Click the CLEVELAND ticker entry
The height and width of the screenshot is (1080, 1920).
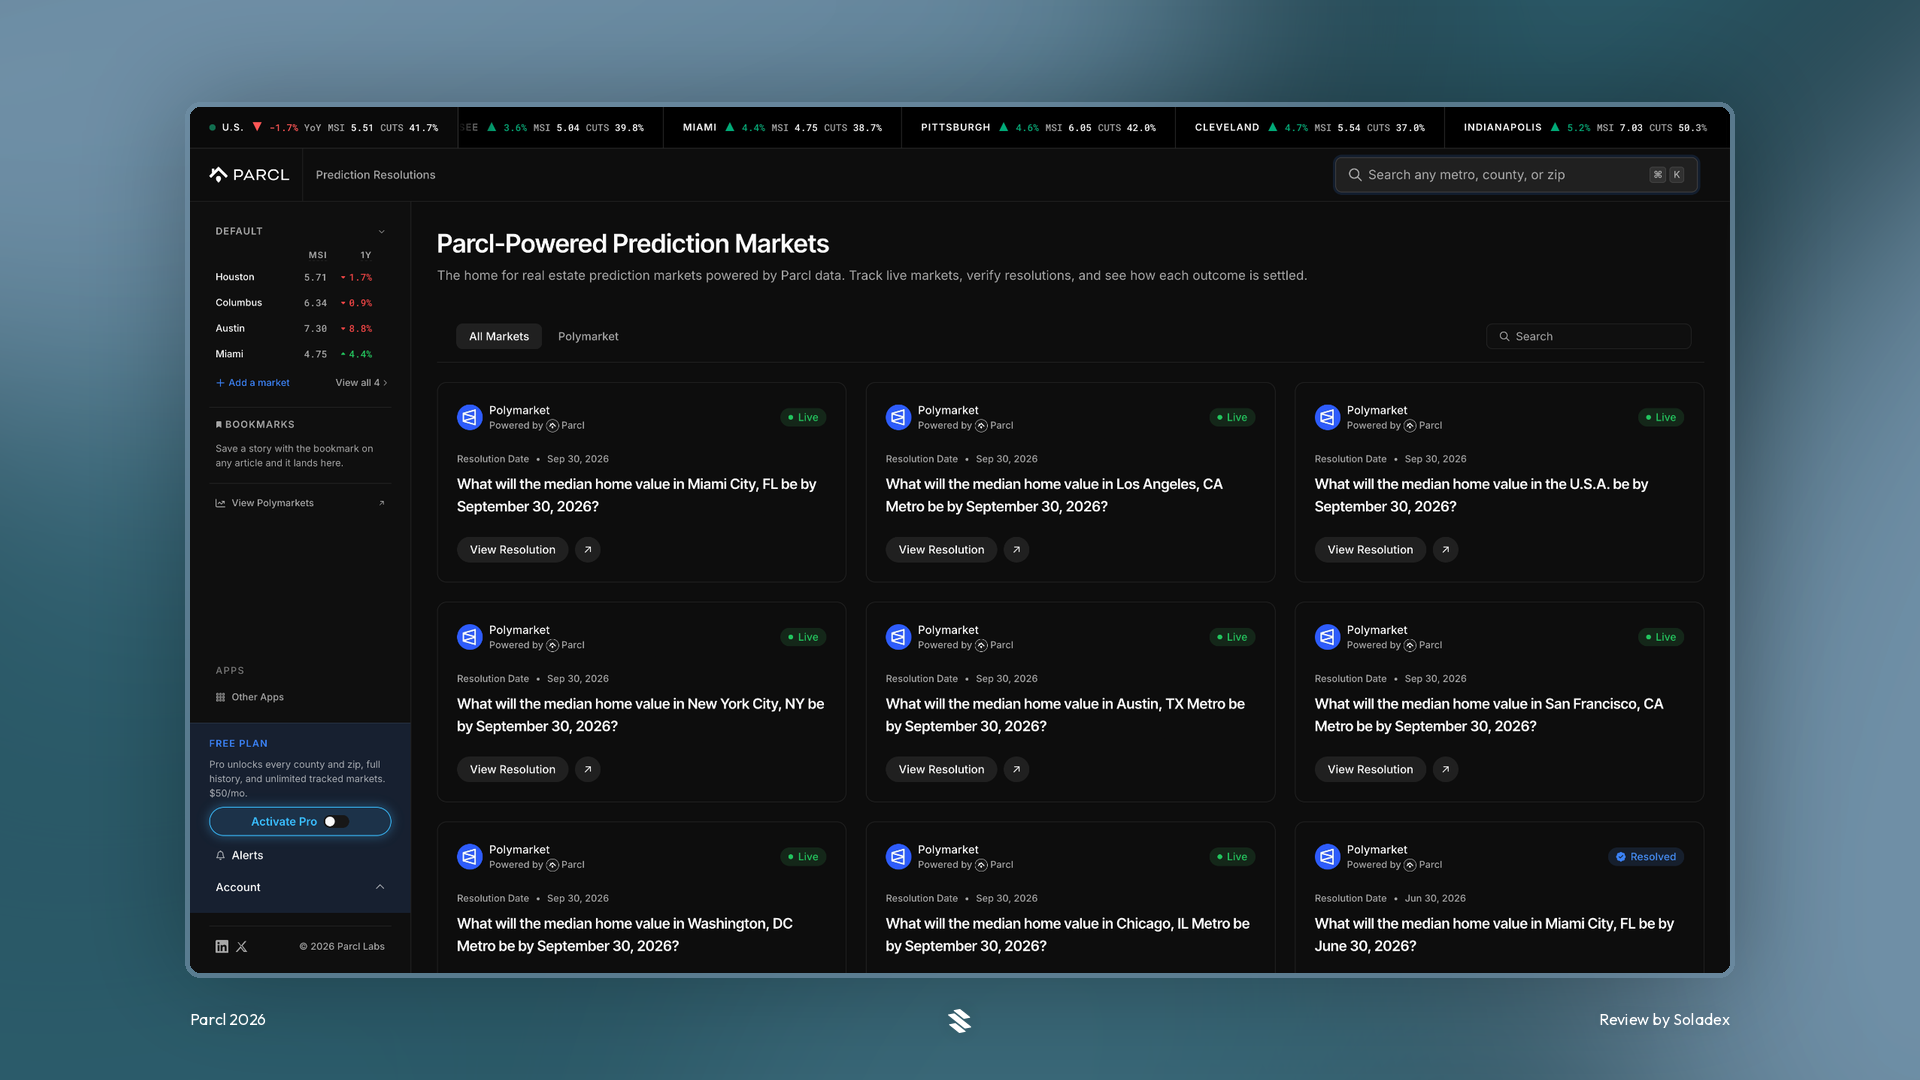(x=1310, y=128)
